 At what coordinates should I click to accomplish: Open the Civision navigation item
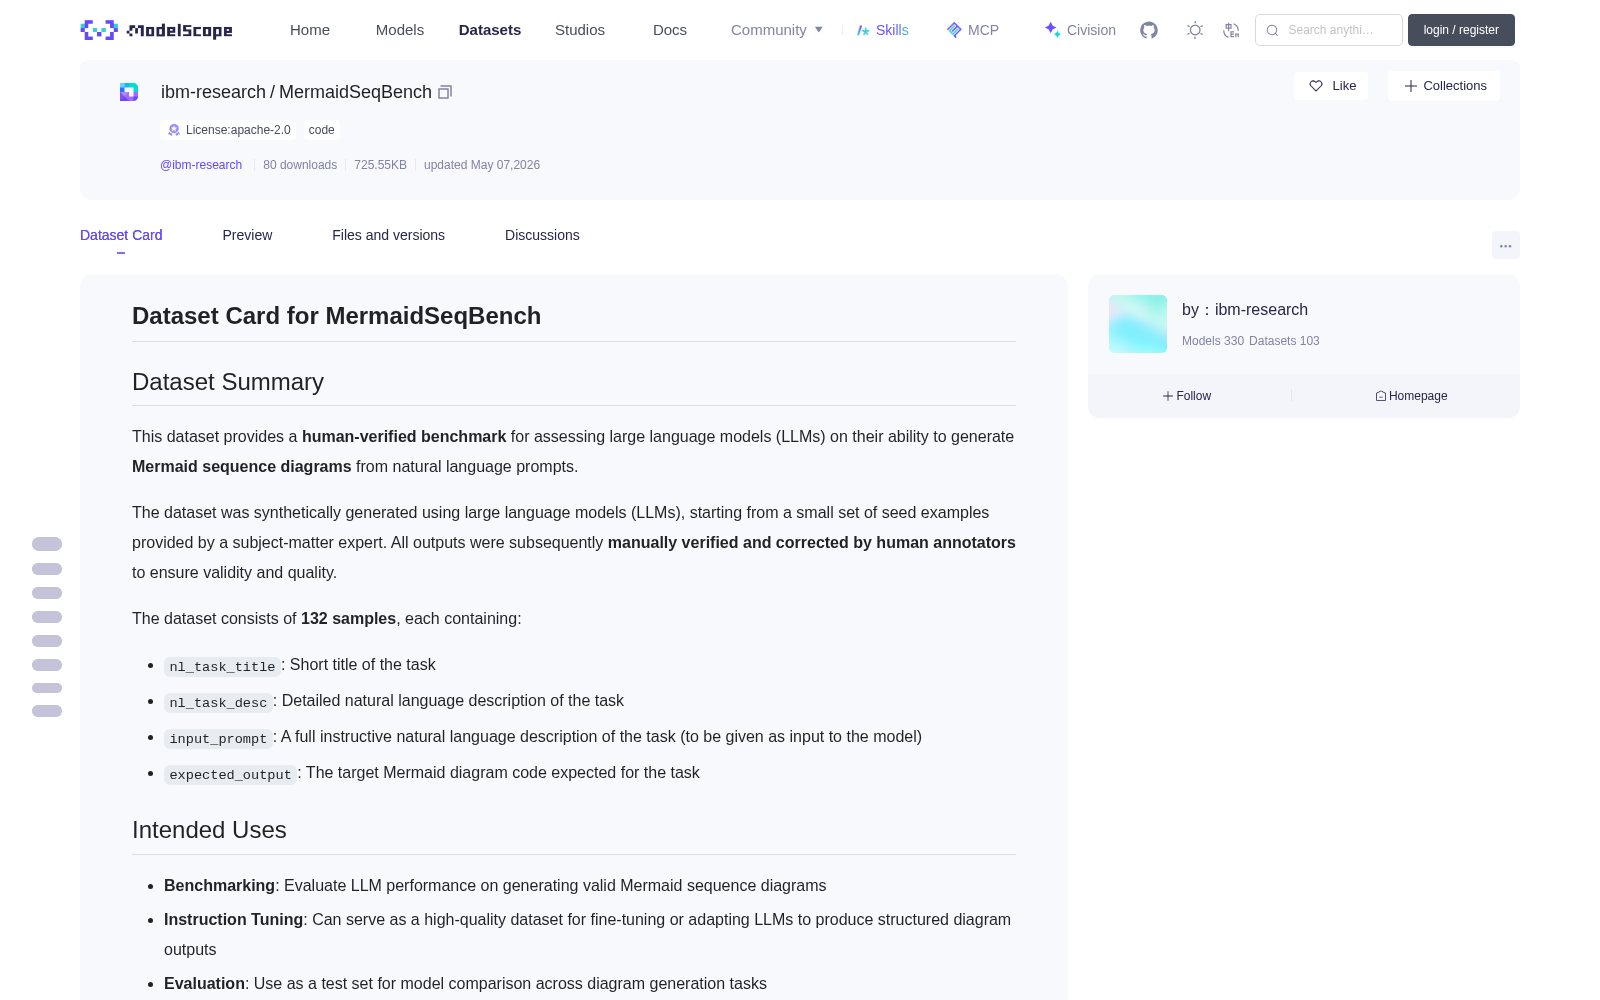point(1080,30)
